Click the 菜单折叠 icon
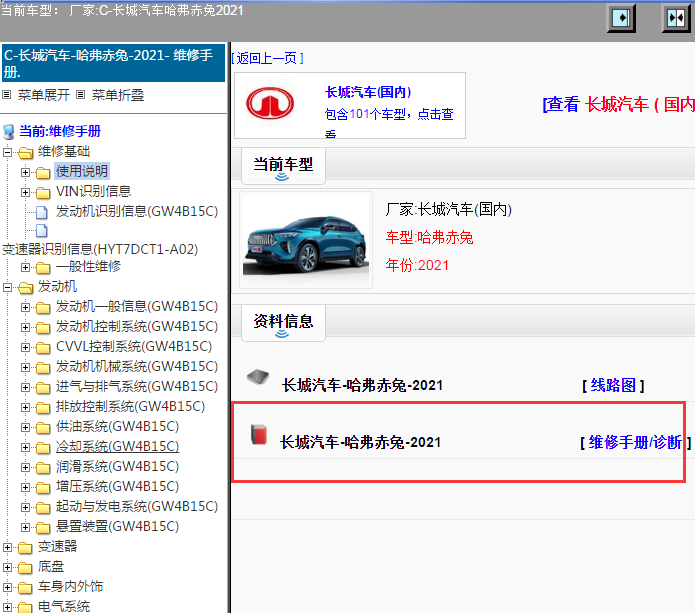Viewport: 695px width, 613px height. click(x=80, y=94)
